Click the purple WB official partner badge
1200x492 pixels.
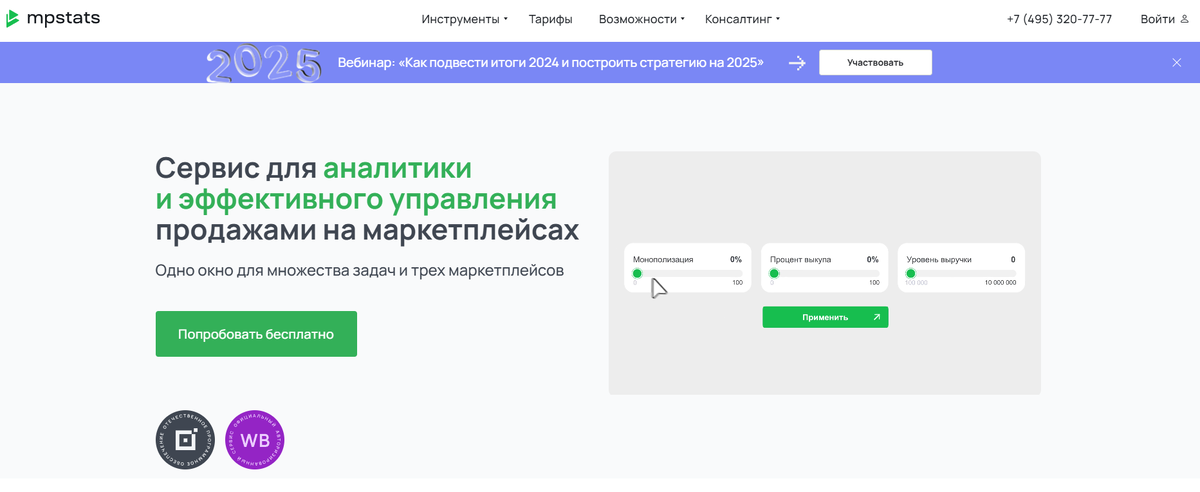[255, 440]
